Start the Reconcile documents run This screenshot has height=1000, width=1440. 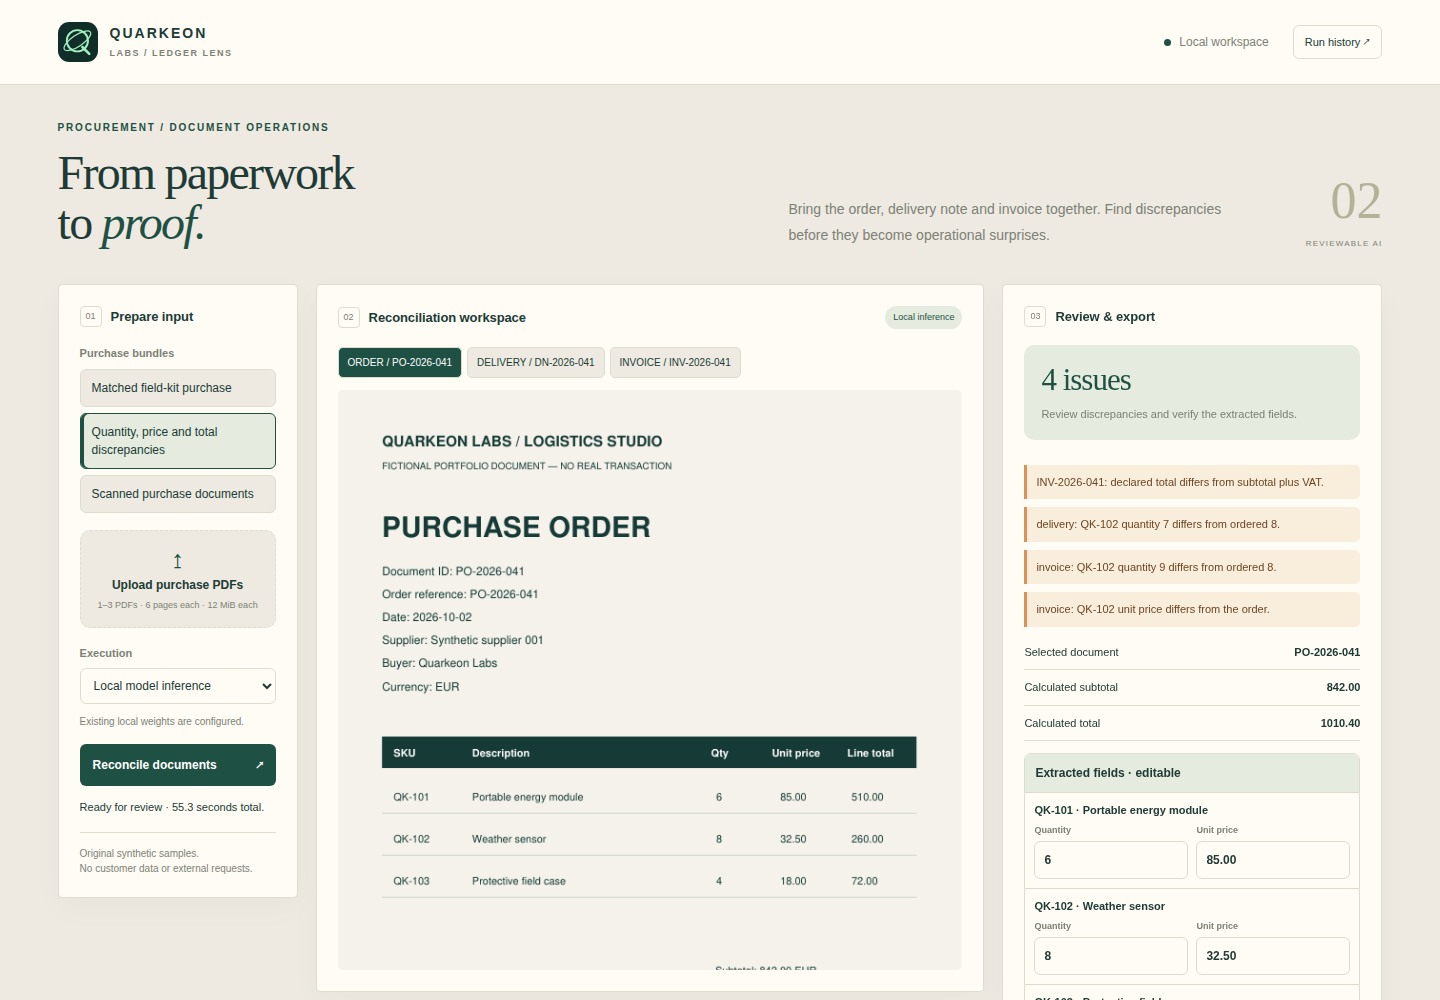click(x=178, y=765)
